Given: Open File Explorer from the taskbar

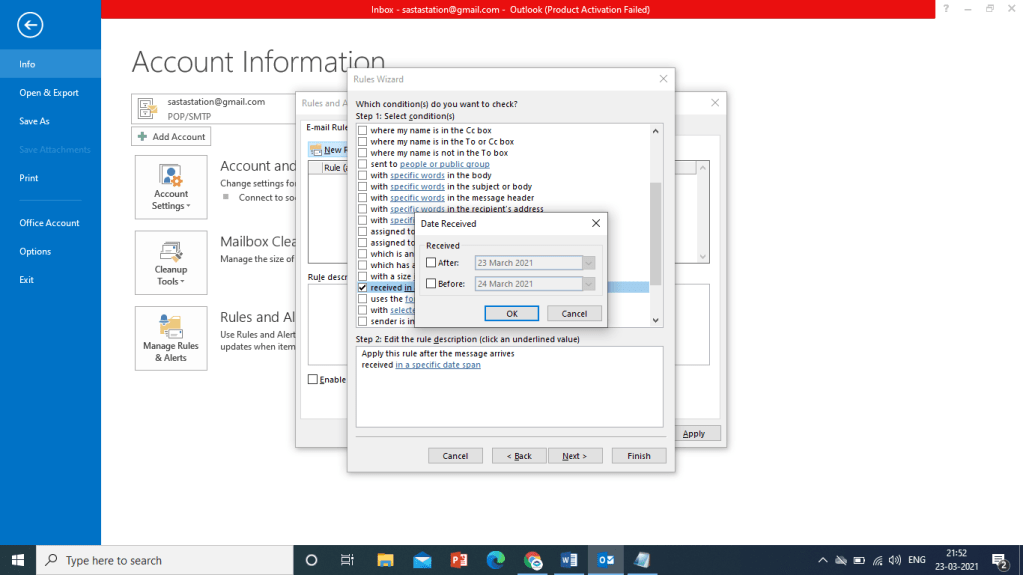Looking at the screenshot, I should 384,560.
